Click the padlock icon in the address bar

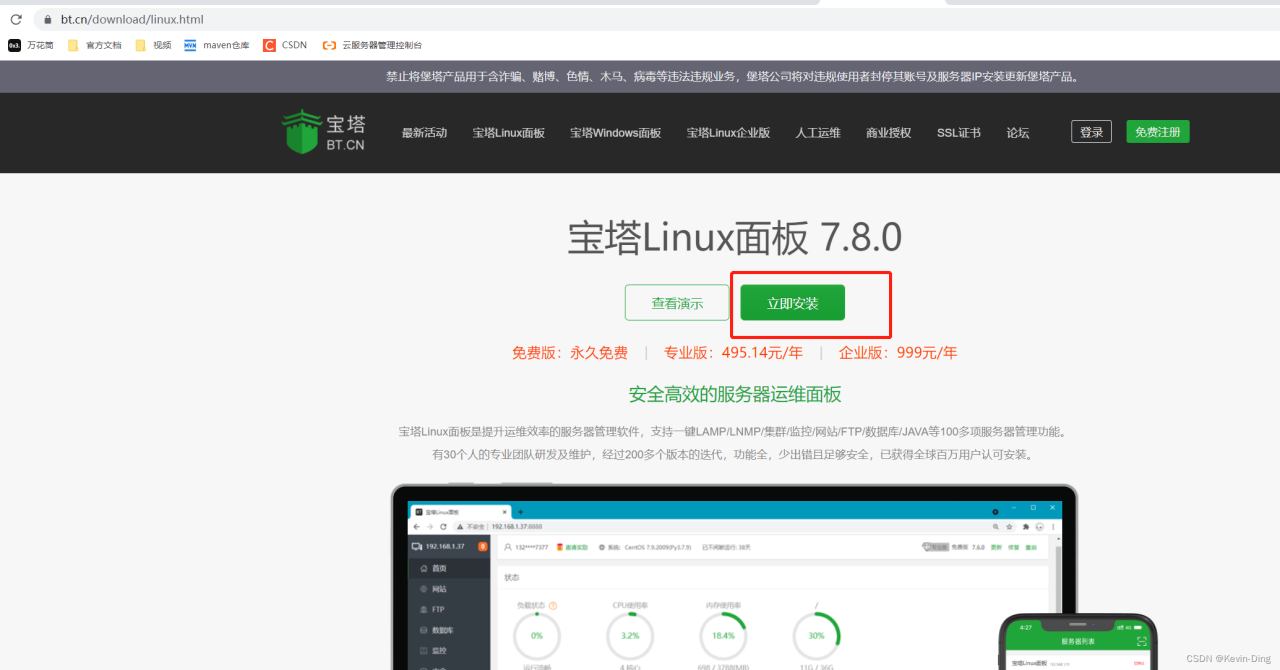tap(46, 19)
